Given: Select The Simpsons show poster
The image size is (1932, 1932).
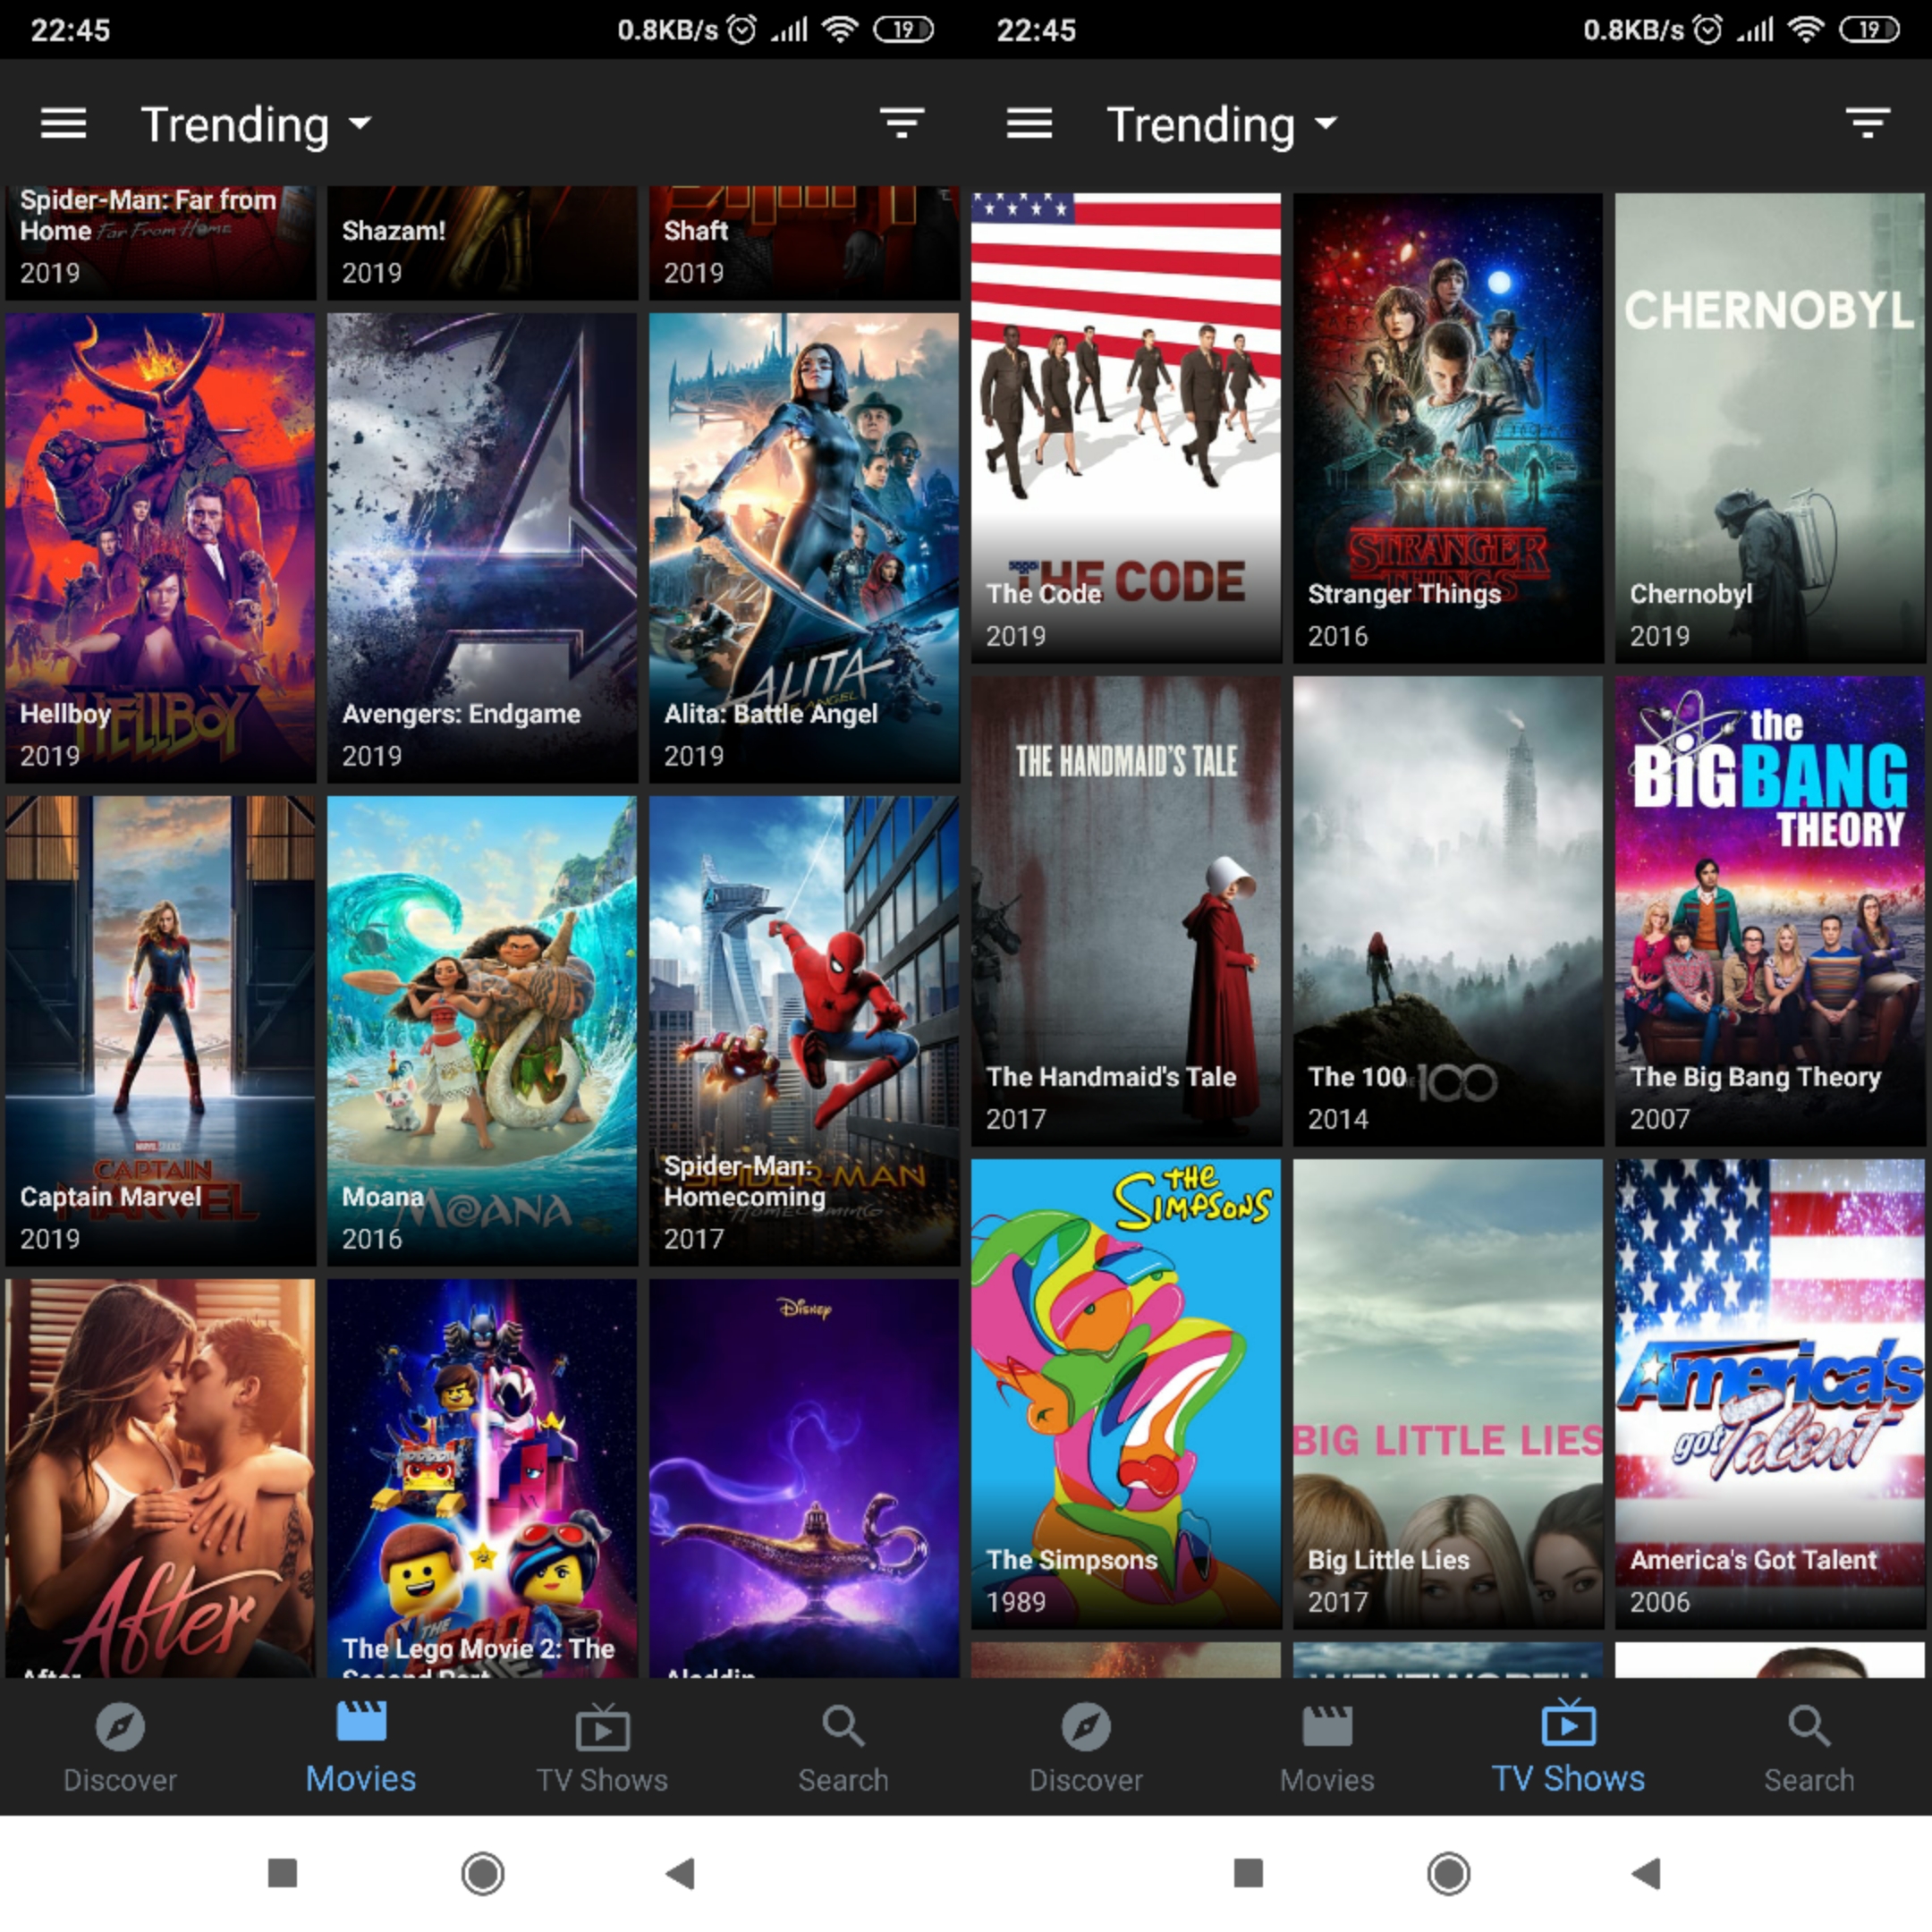Looking at the screenshot, I should pyautogui.click(x=1126, y=1393).
